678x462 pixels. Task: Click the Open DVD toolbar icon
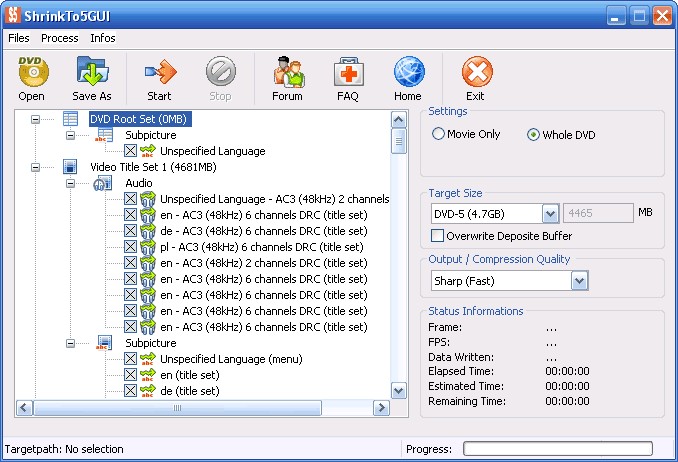point(33,71)
